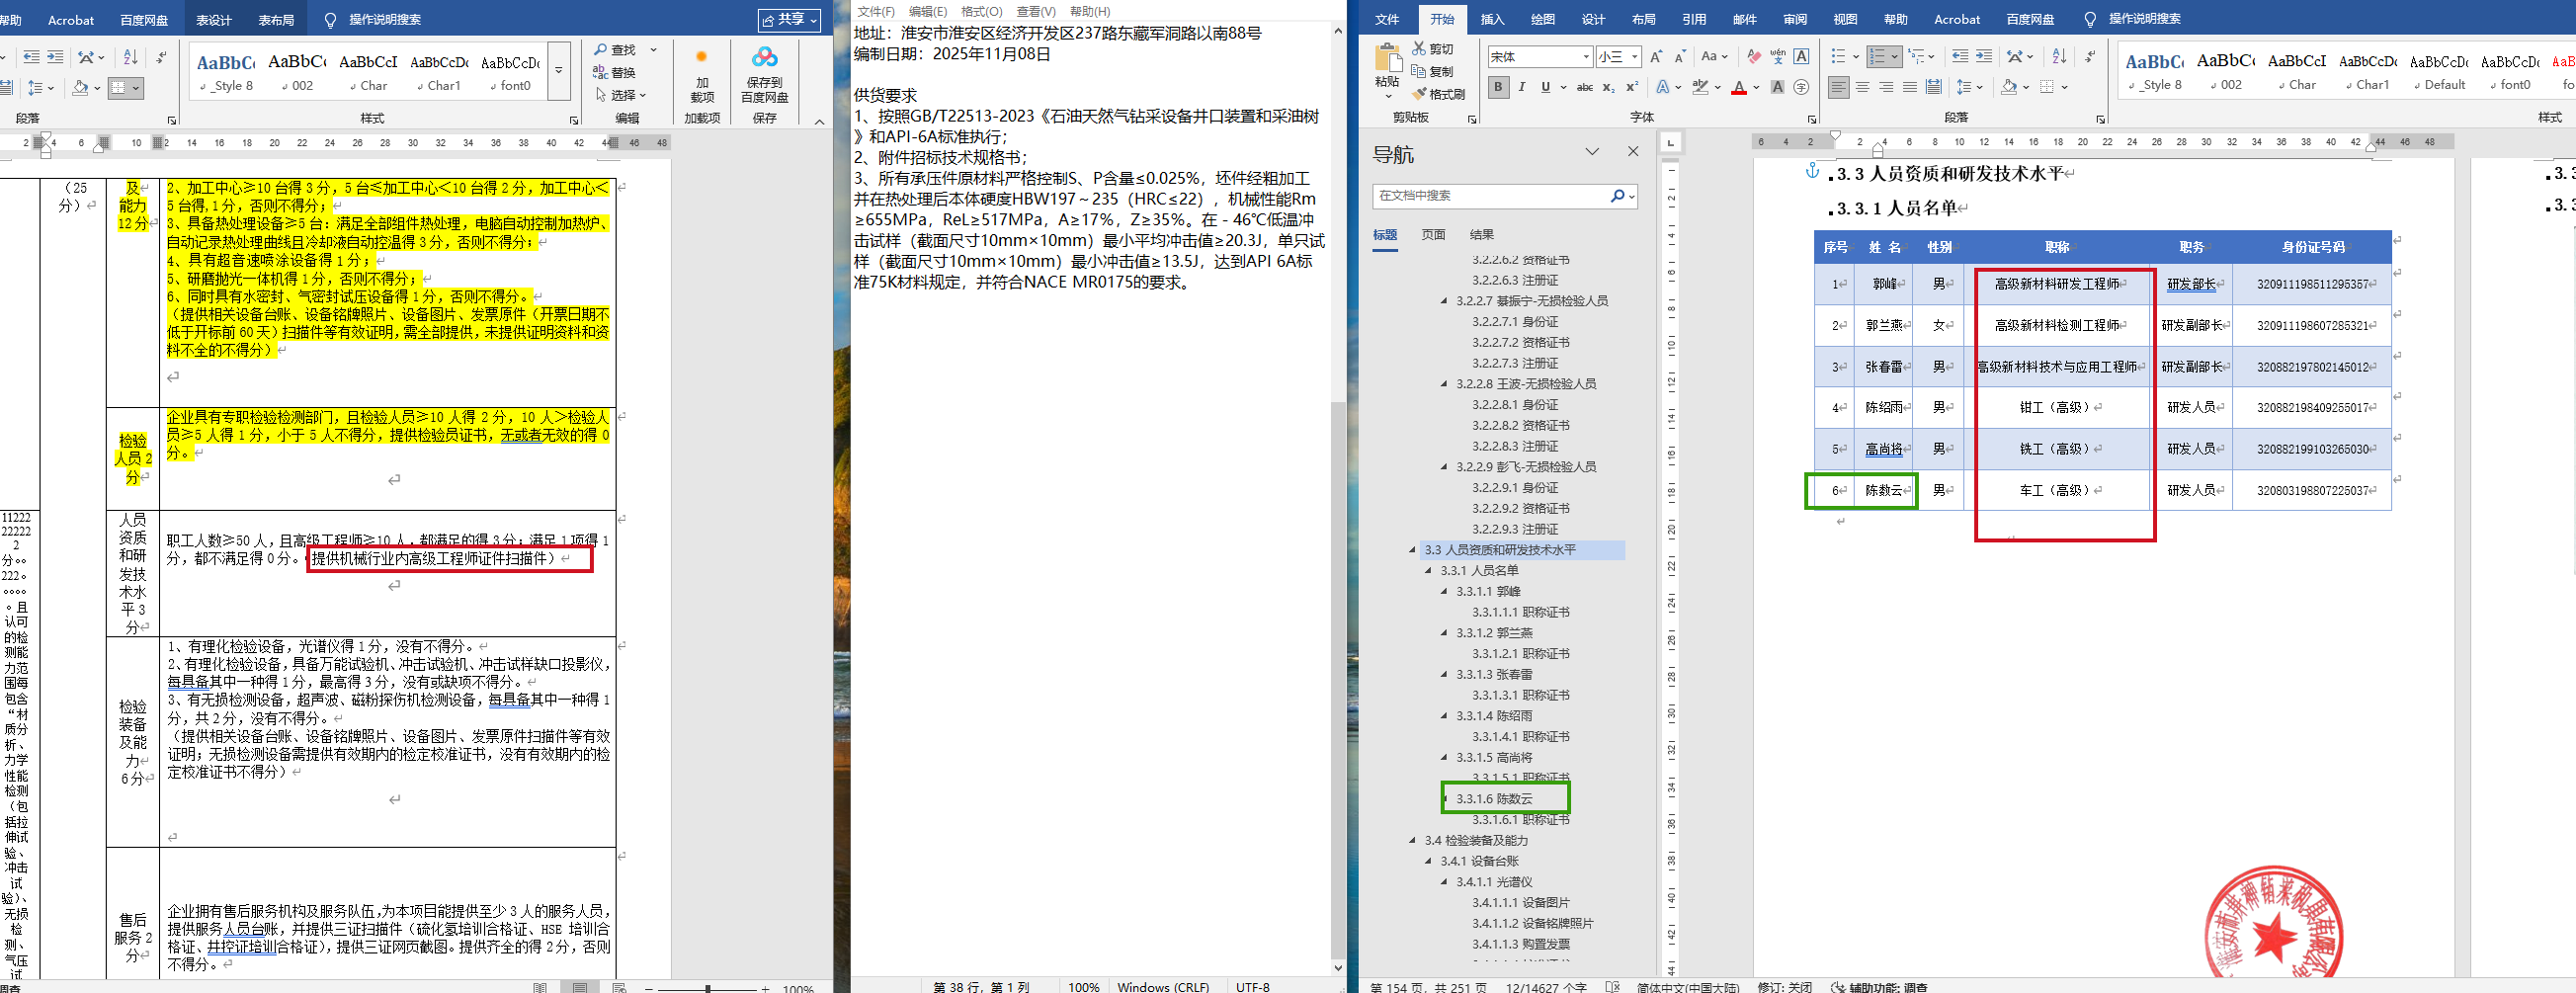2576x993 pixels.
Task: Click the Distributed alignment icon
Action: (1934, 88)
